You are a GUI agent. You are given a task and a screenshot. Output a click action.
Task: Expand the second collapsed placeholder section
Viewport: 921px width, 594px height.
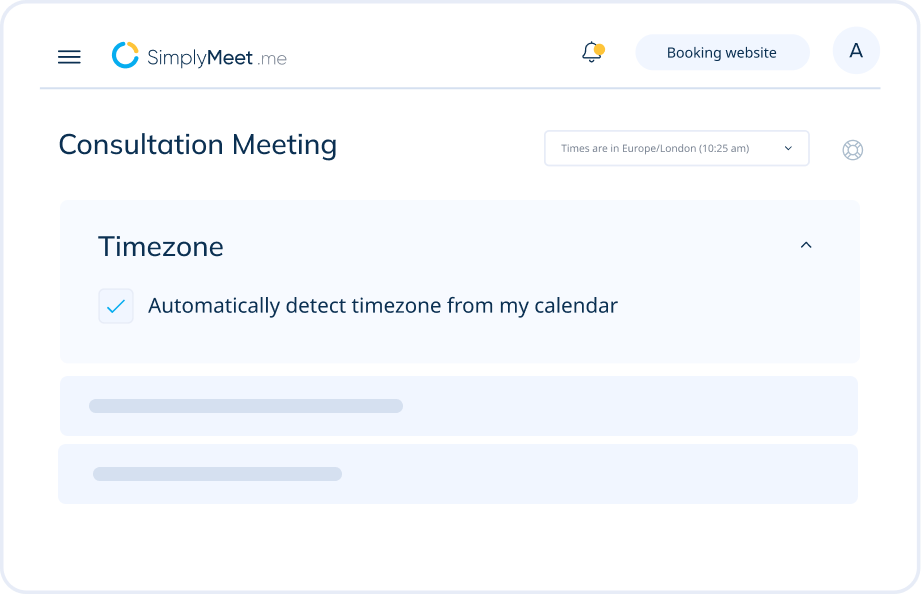tap(458, 474)
